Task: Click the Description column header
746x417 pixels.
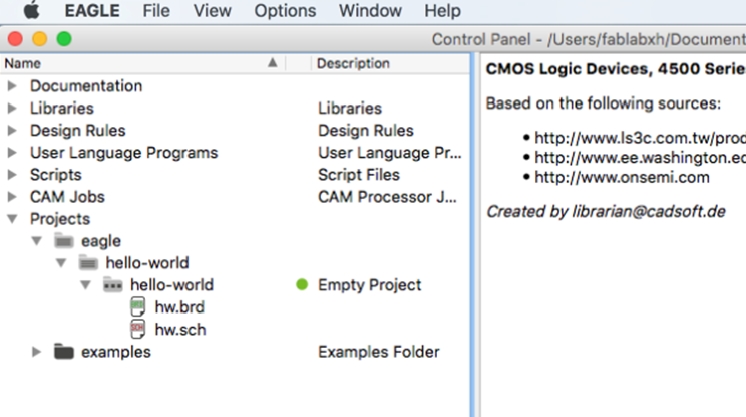Action: tap(353, 63)
